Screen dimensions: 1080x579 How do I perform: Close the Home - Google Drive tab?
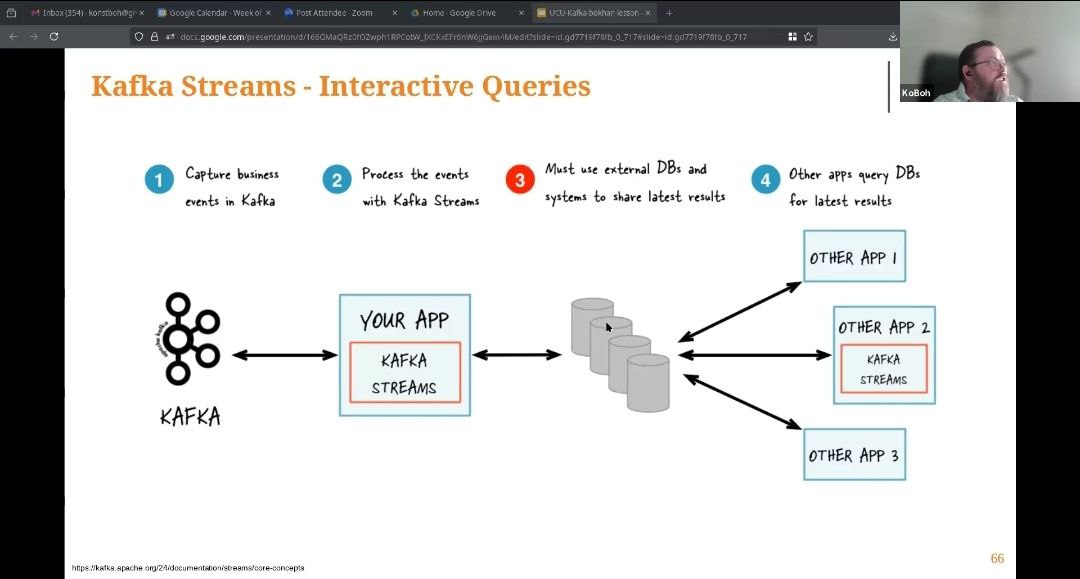521,12
